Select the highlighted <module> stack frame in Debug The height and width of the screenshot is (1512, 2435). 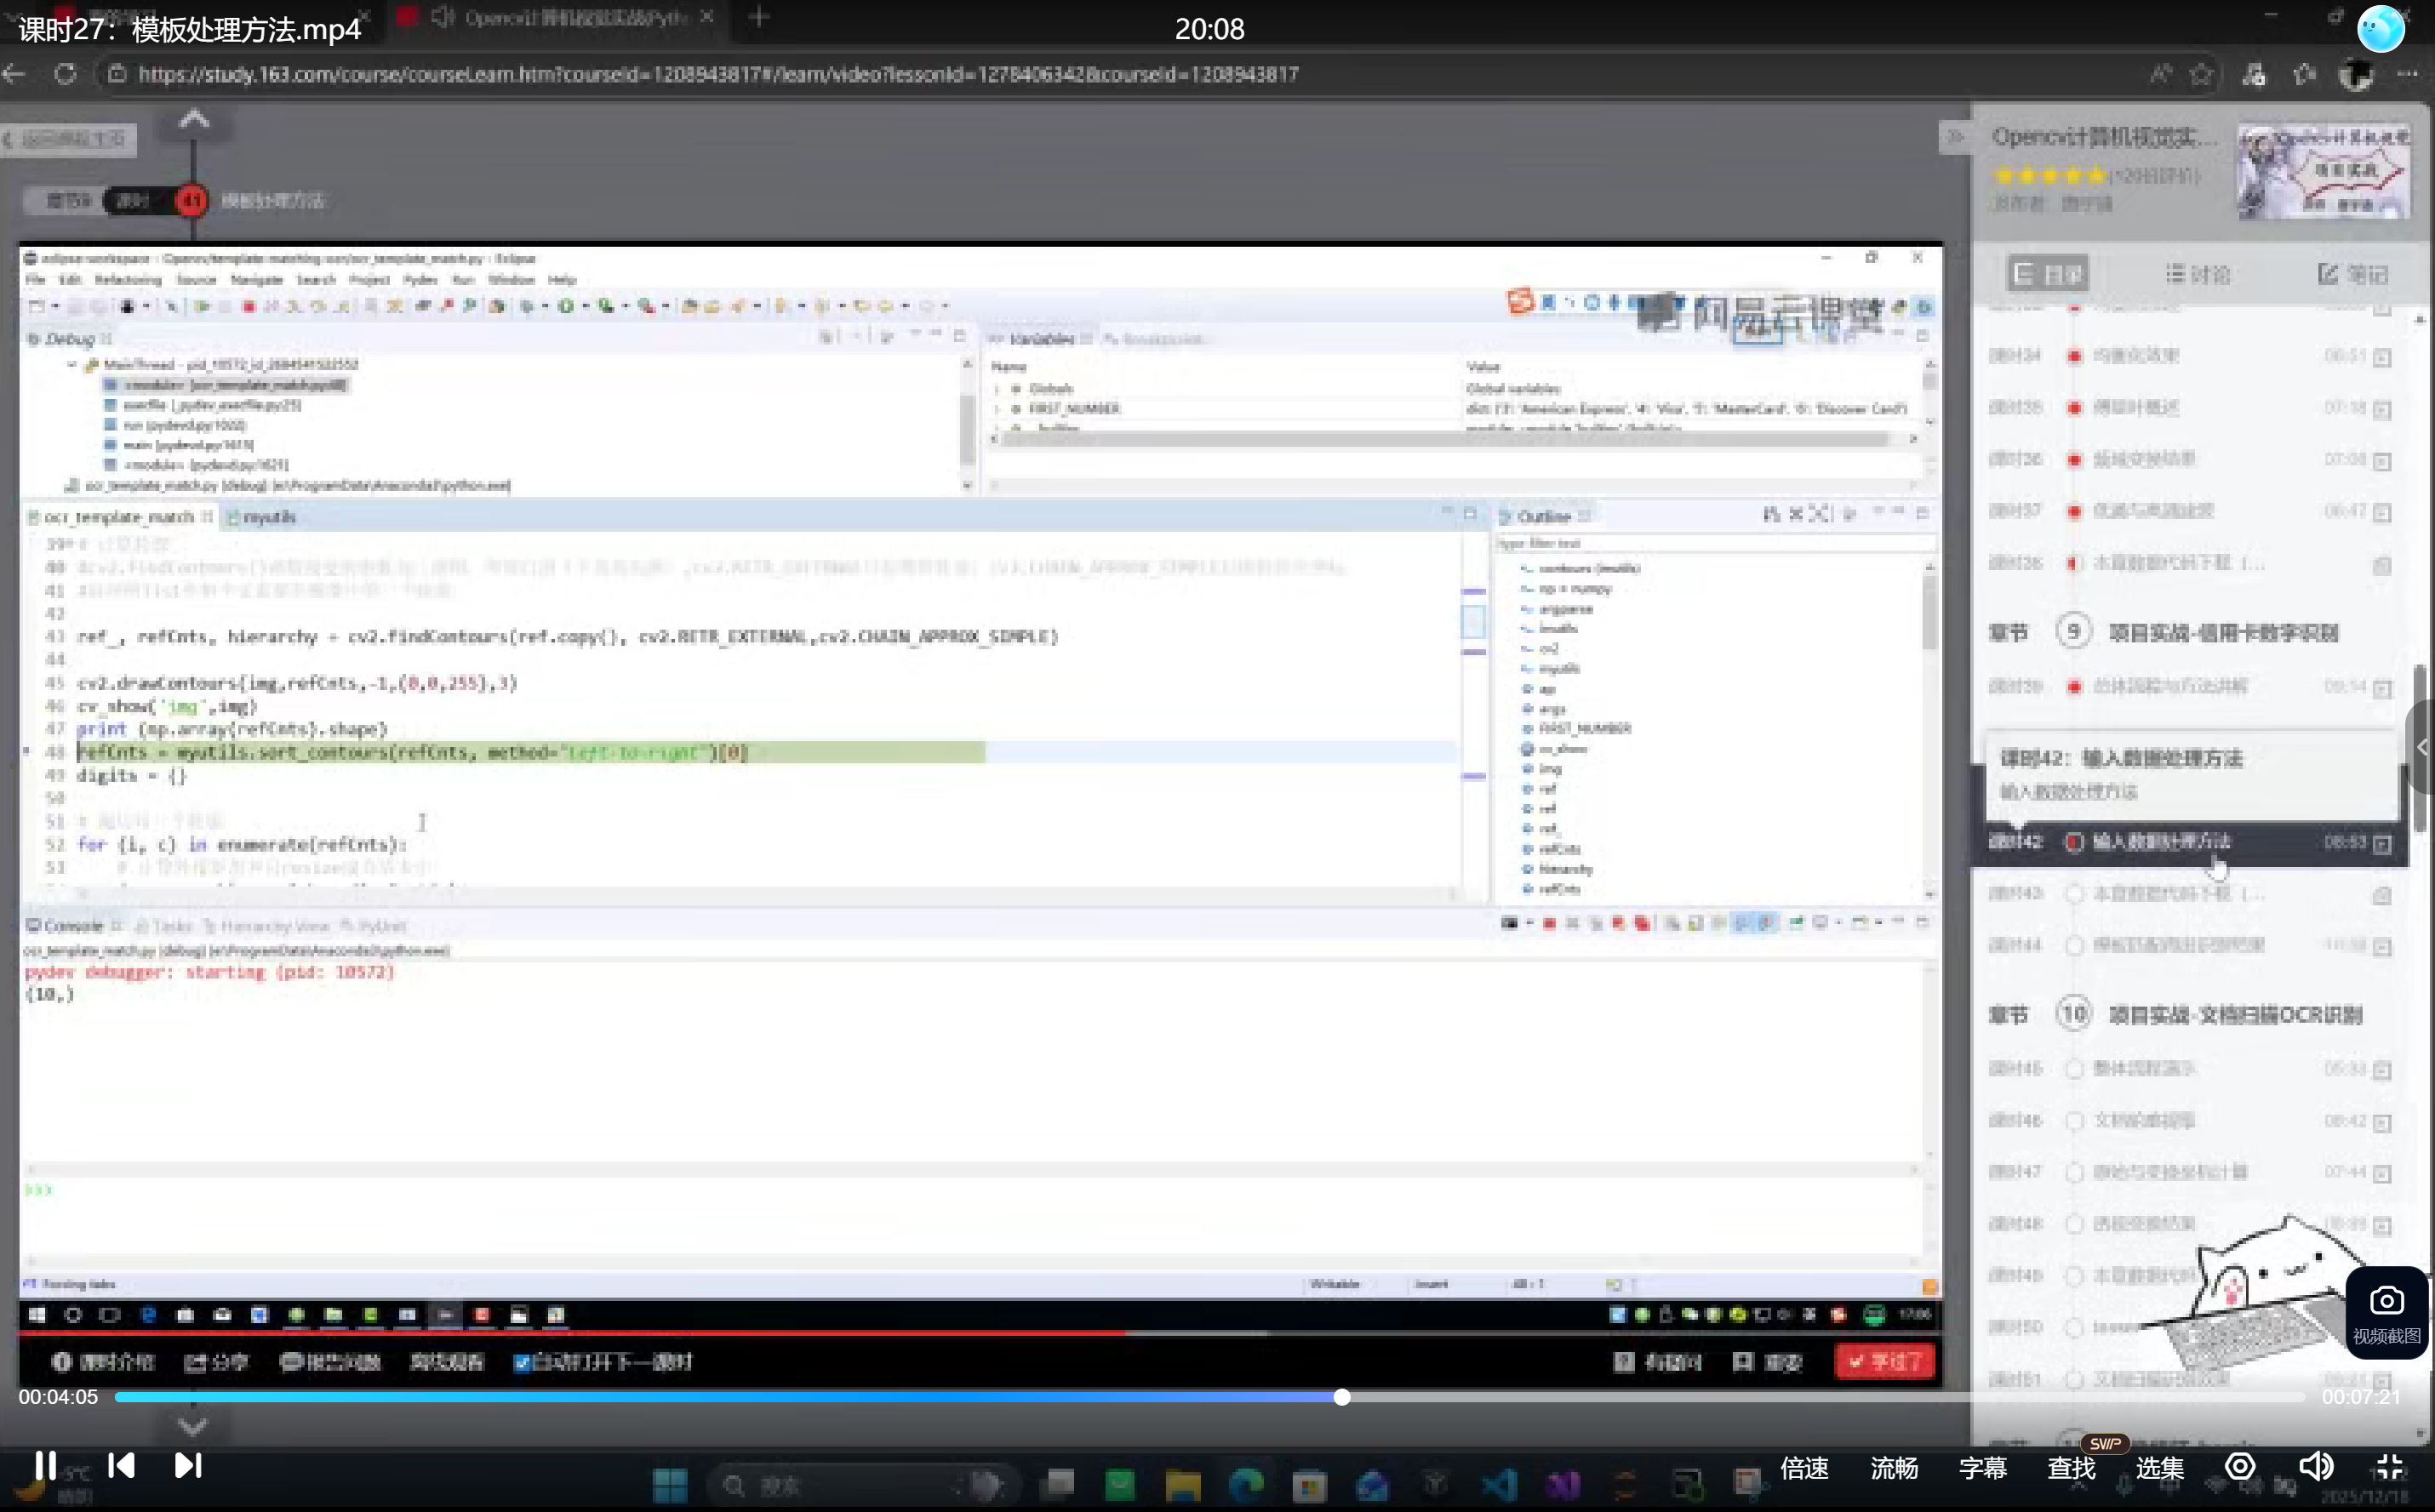point(226,385)
